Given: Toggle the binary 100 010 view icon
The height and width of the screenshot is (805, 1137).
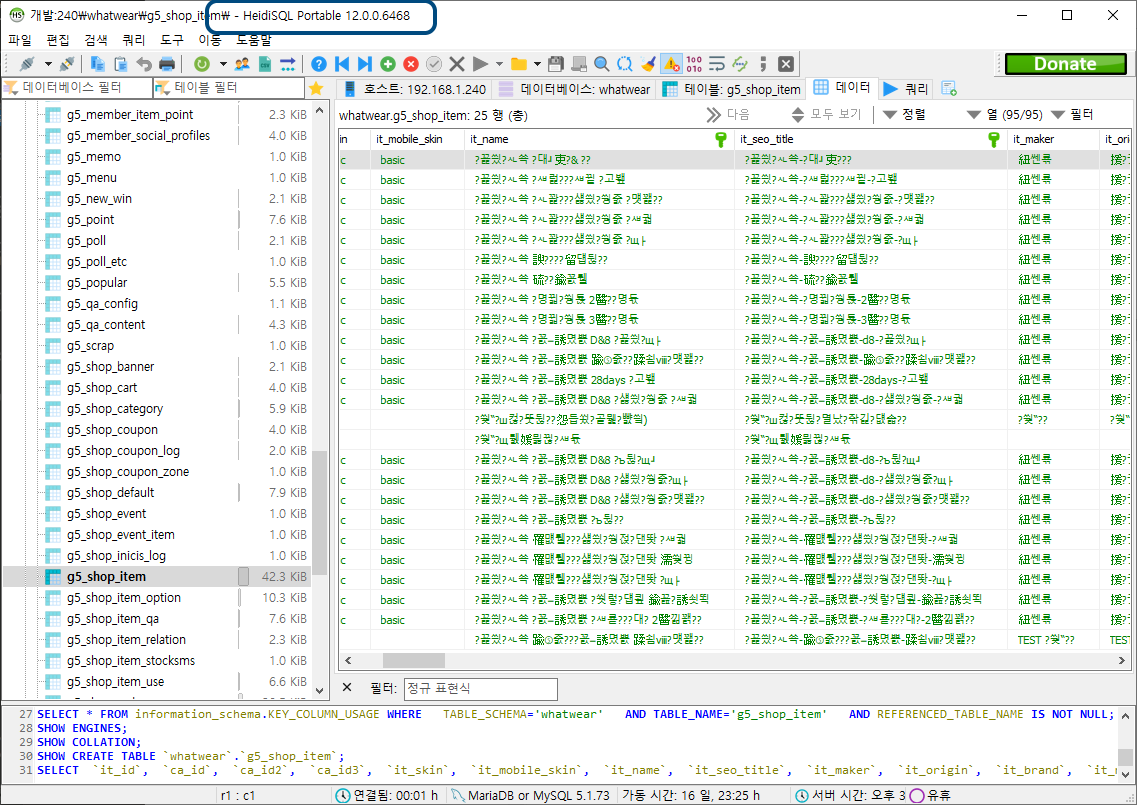Looking at the screenshot, I should (x=694, y=64).
